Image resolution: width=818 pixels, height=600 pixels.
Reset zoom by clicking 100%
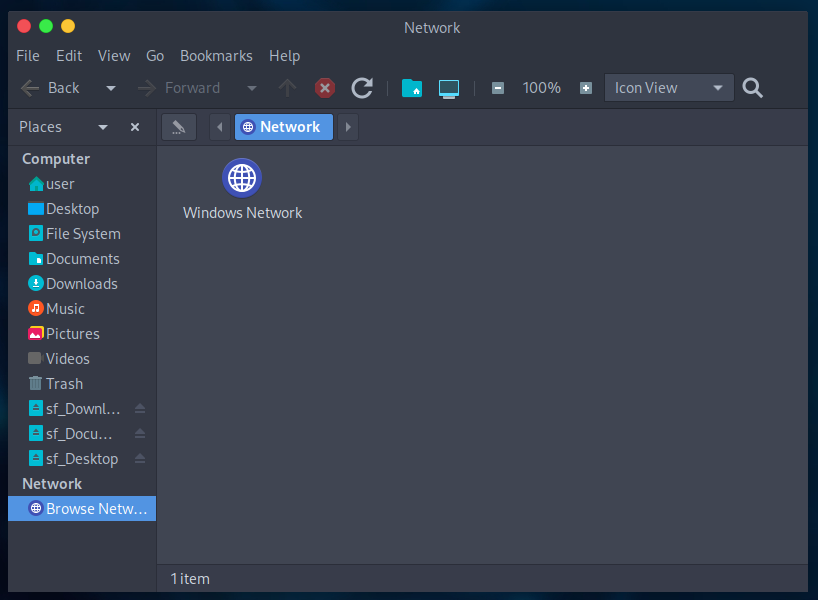pos(542,88)
